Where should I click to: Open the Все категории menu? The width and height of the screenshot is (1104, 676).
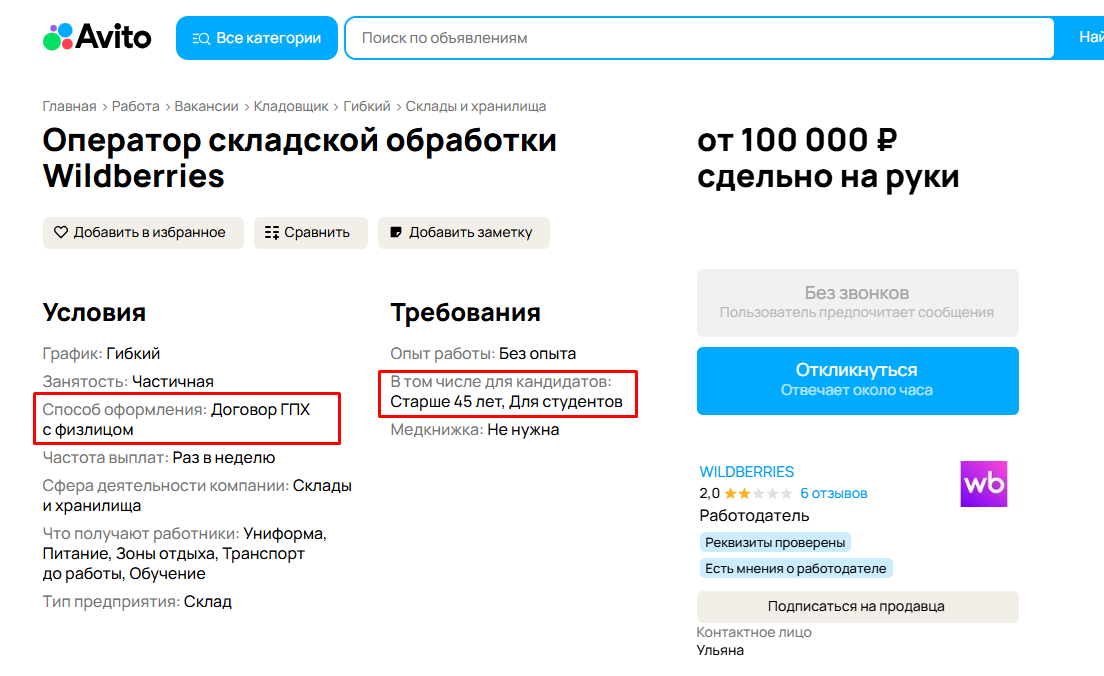pos(256,38)
